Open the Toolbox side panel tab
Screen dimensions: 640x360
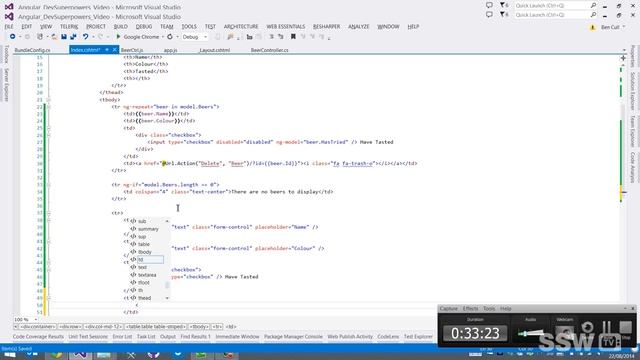pos(6,54)
